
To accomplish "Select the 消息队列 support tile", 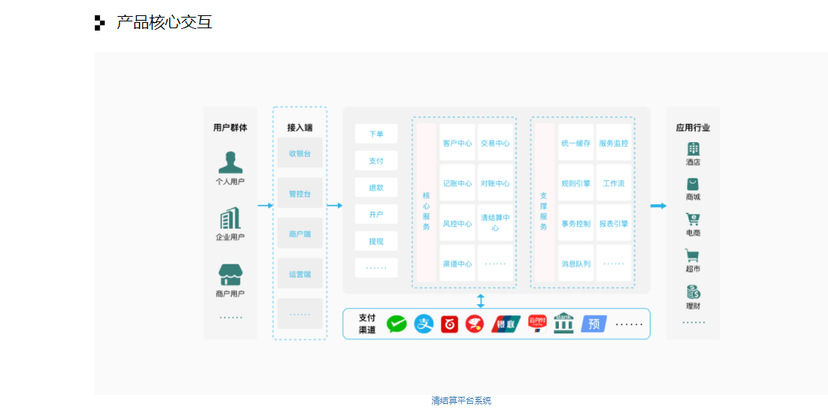I will (x=576, y=263).
